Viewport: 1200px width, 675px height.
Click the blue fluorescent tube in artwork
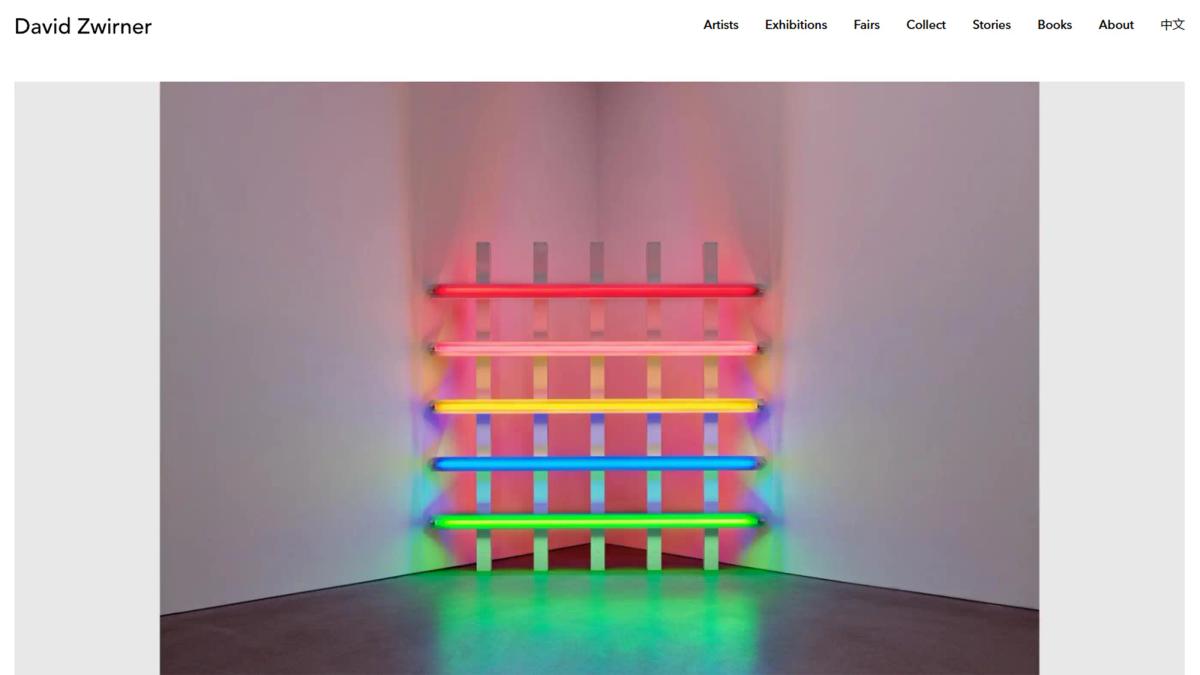596,464
